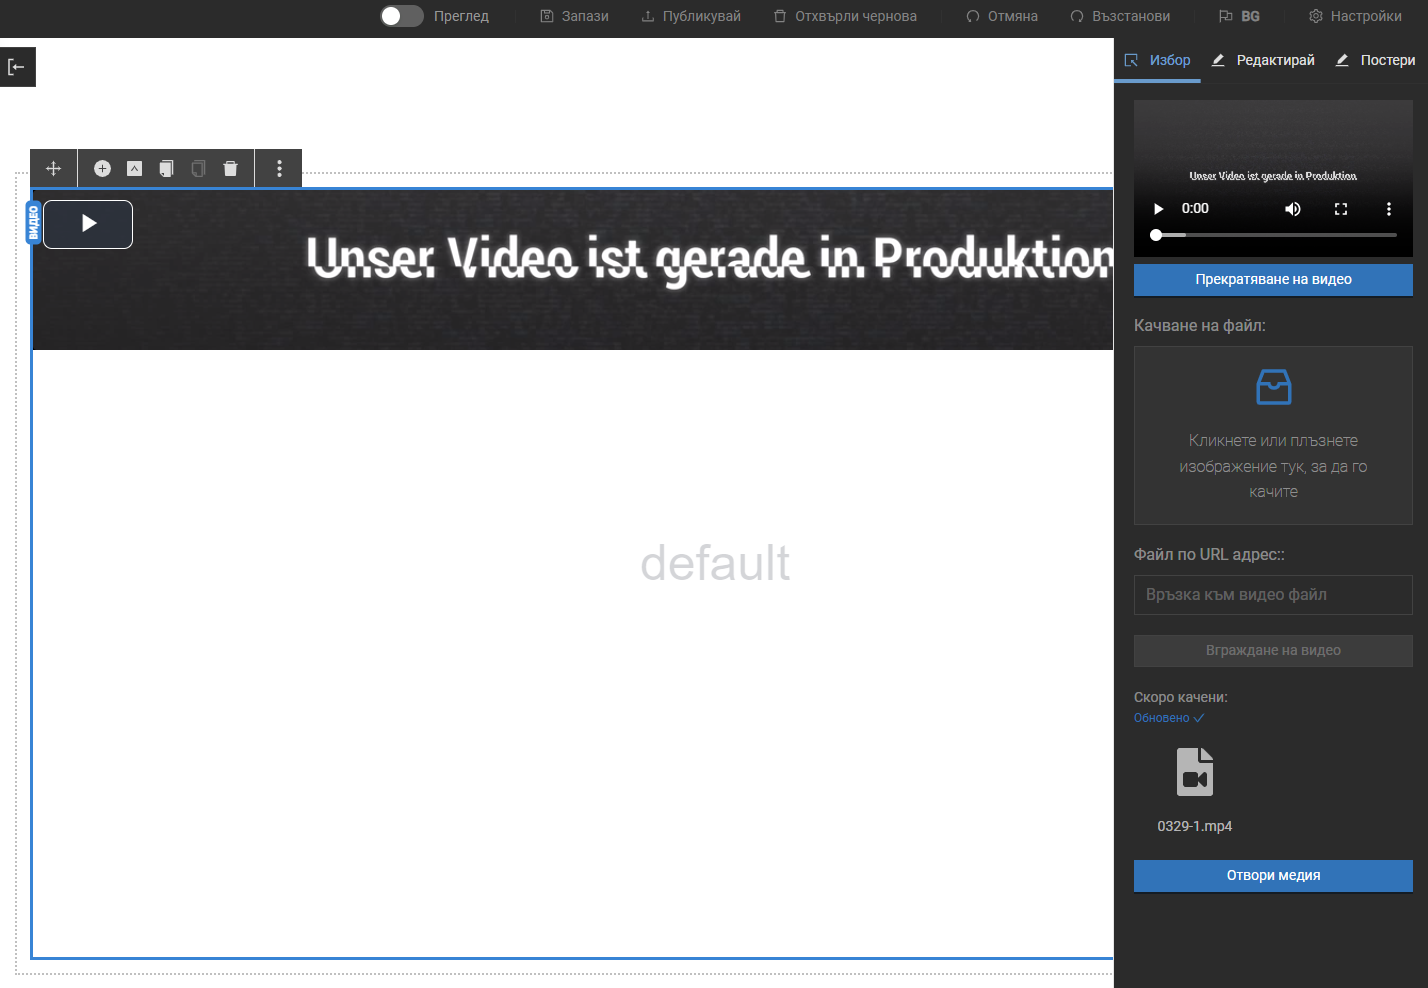Viewport: 1428px width, 988px height.
Task: Open the video preview more options menu
Action: 1388,209
